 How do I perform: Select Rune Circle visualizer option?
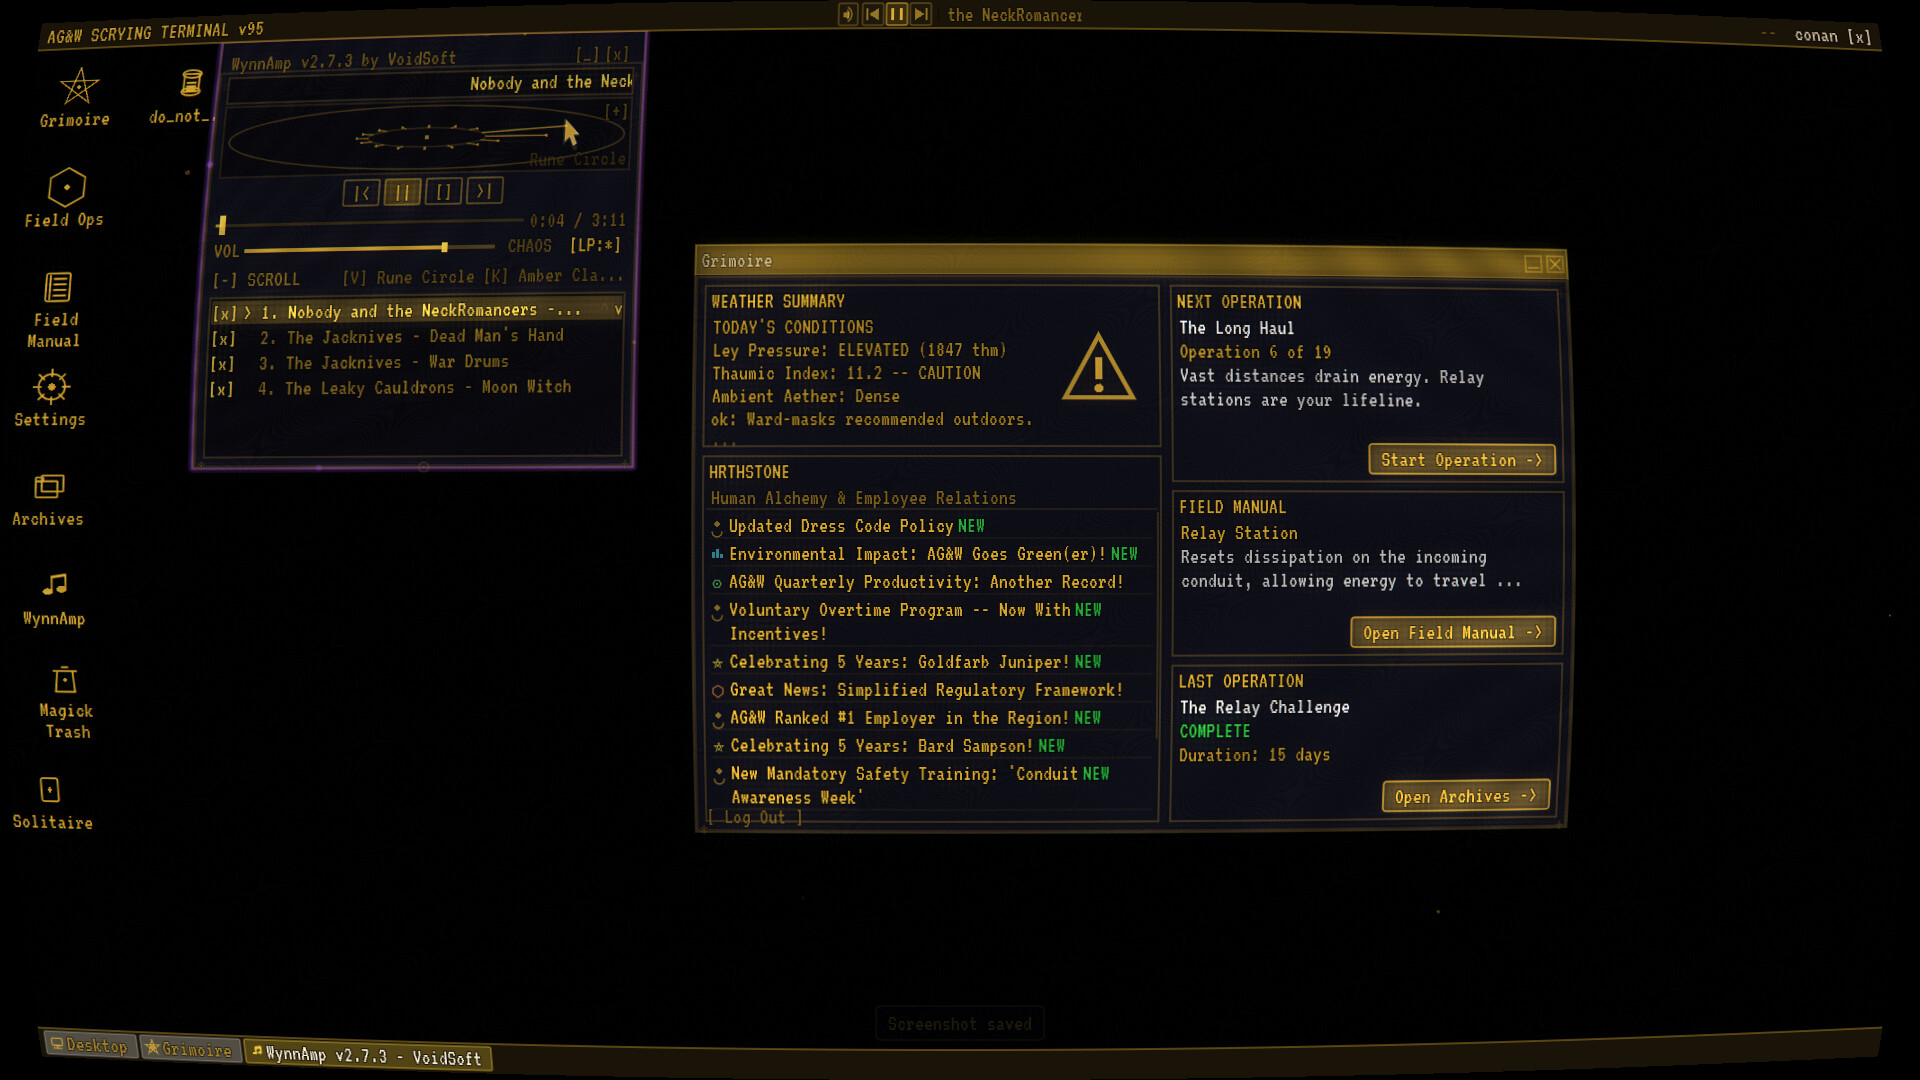coord(408,277)
